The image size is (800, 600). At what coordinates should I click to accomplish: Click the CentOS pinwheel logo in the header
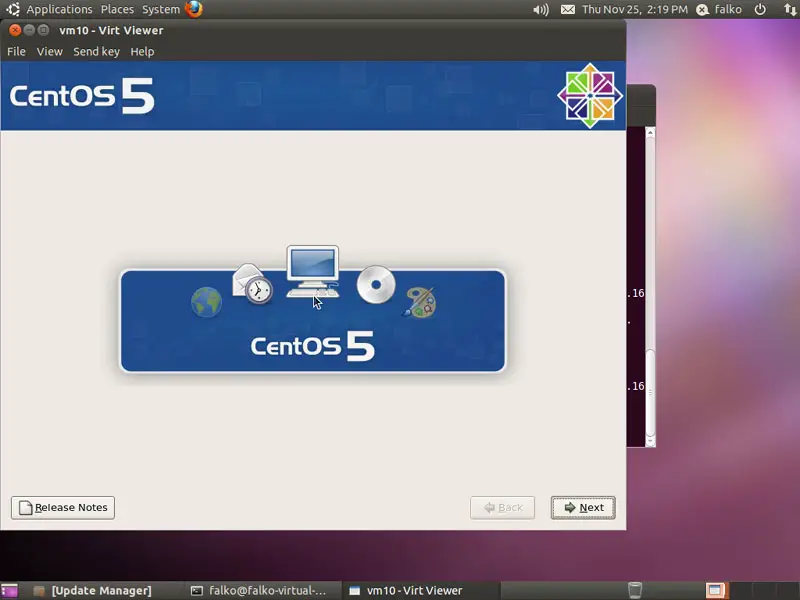590,95
